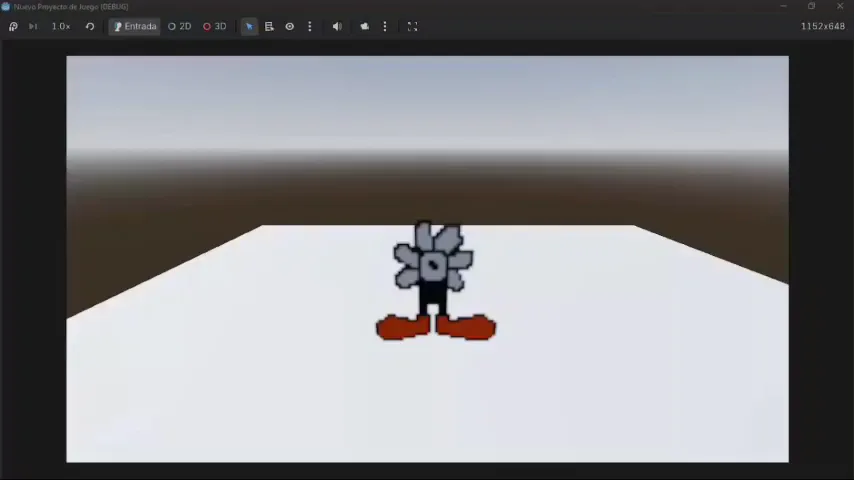Image resolution: width=854 pixels, height=480 pixels.
Task: Mute game audio with the speaker icon
Action: point(337,26)
